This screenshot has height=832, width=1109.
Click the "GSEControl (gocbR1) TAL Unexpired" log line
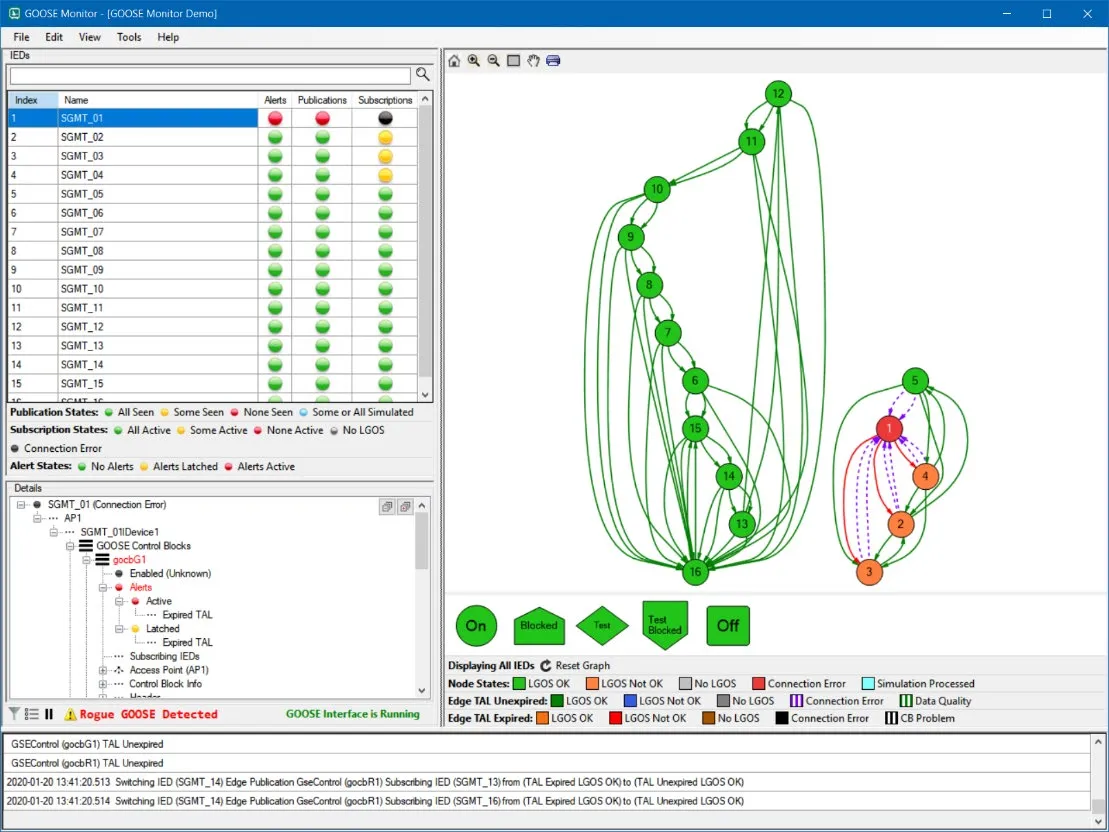(x=87, y=763)
